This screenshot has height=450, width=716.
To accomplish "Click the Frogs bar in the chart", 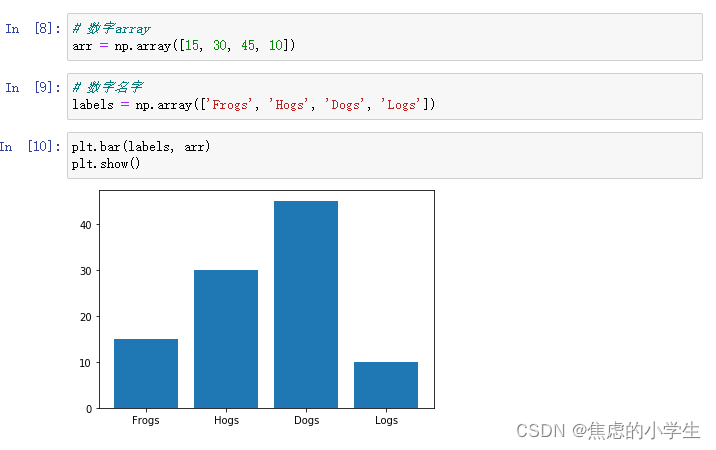I will coord(146,373).
